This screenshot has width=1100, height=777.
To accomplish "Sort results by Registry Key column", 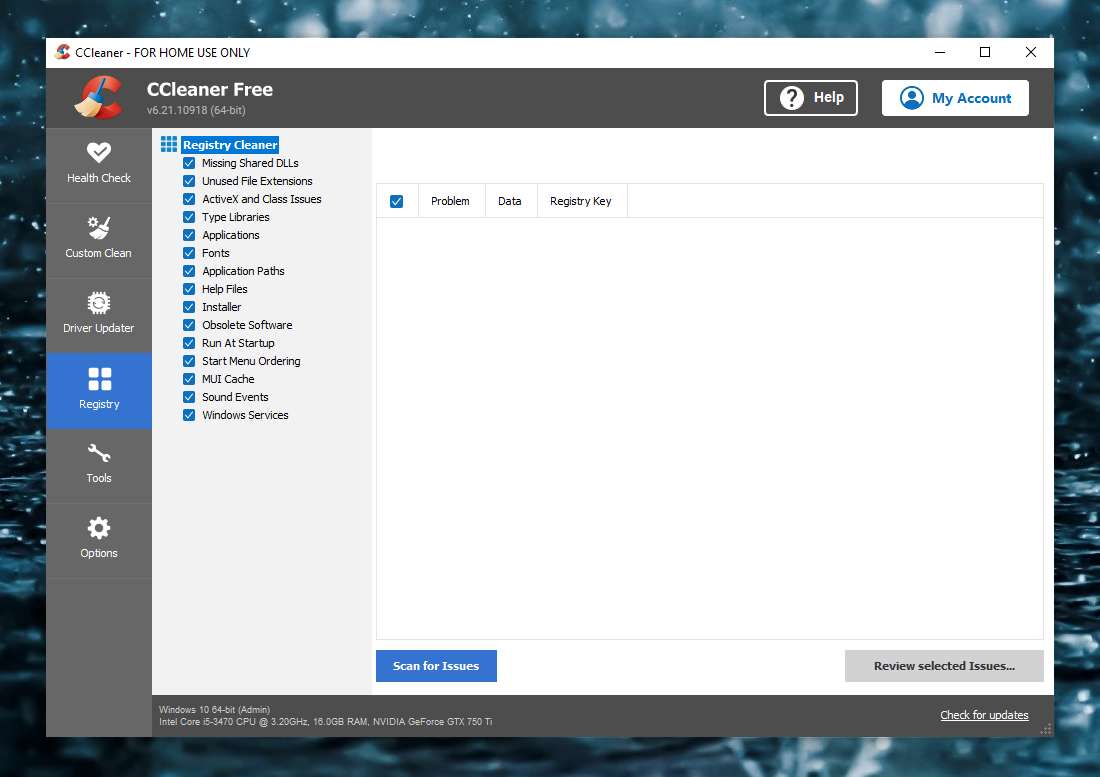I will (582, 201).
